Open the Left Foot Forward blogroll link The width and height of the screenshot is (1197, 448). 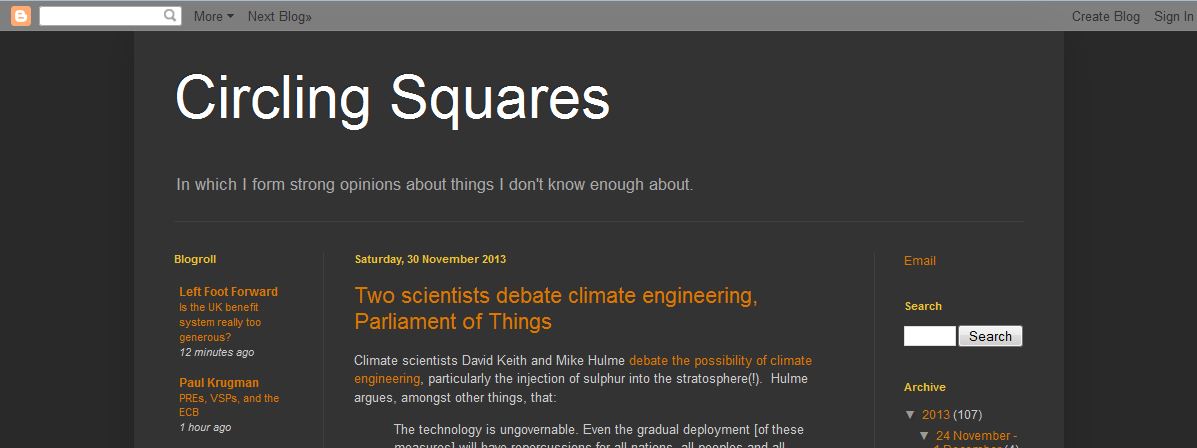[x=228, y=292]
